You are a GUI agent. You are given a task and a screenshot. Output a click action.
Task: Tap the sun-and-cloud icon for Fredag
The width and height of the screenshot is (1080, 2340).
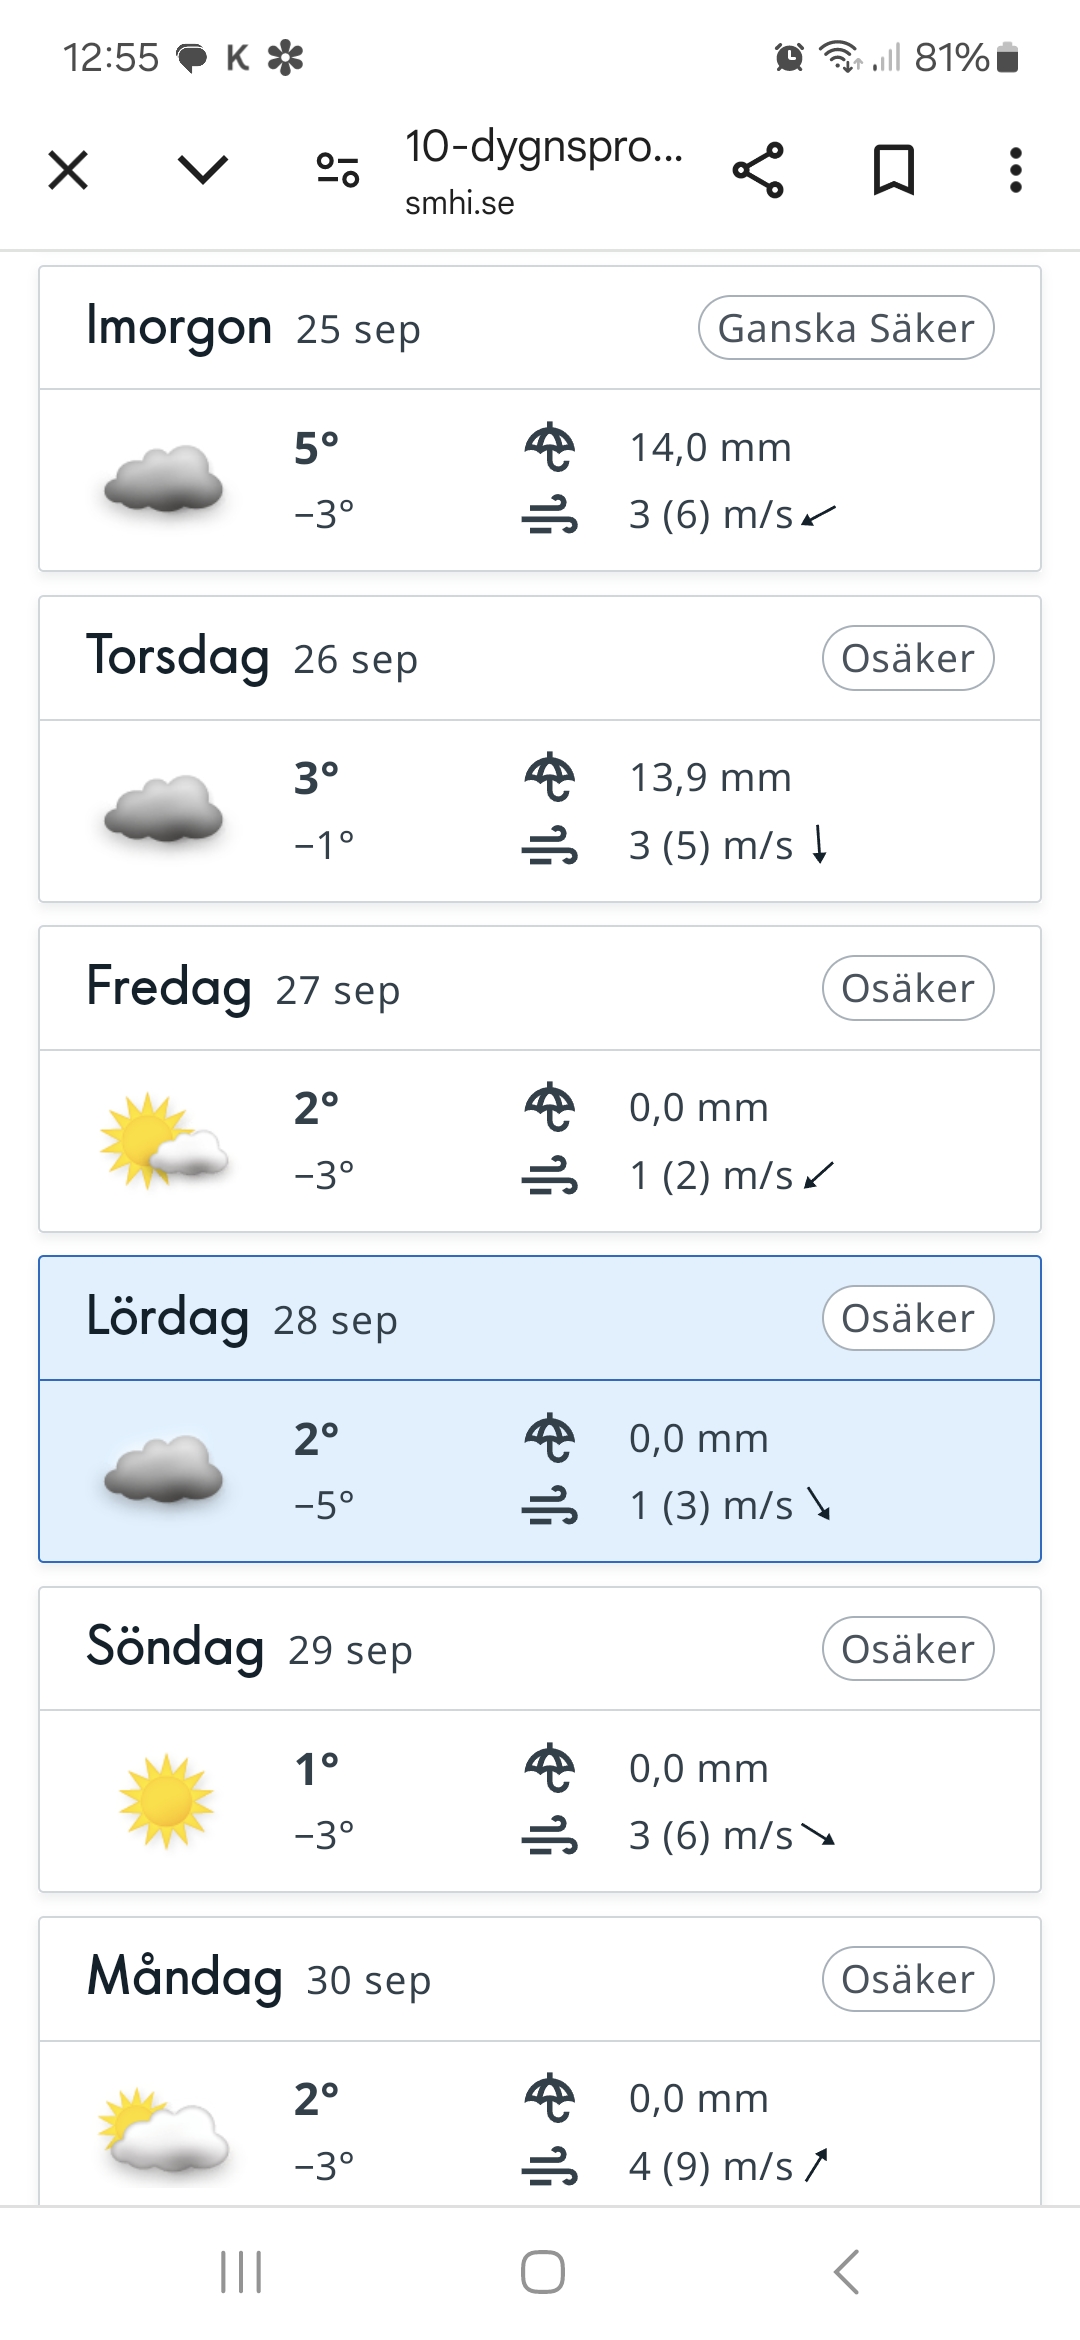[164, 1141]
